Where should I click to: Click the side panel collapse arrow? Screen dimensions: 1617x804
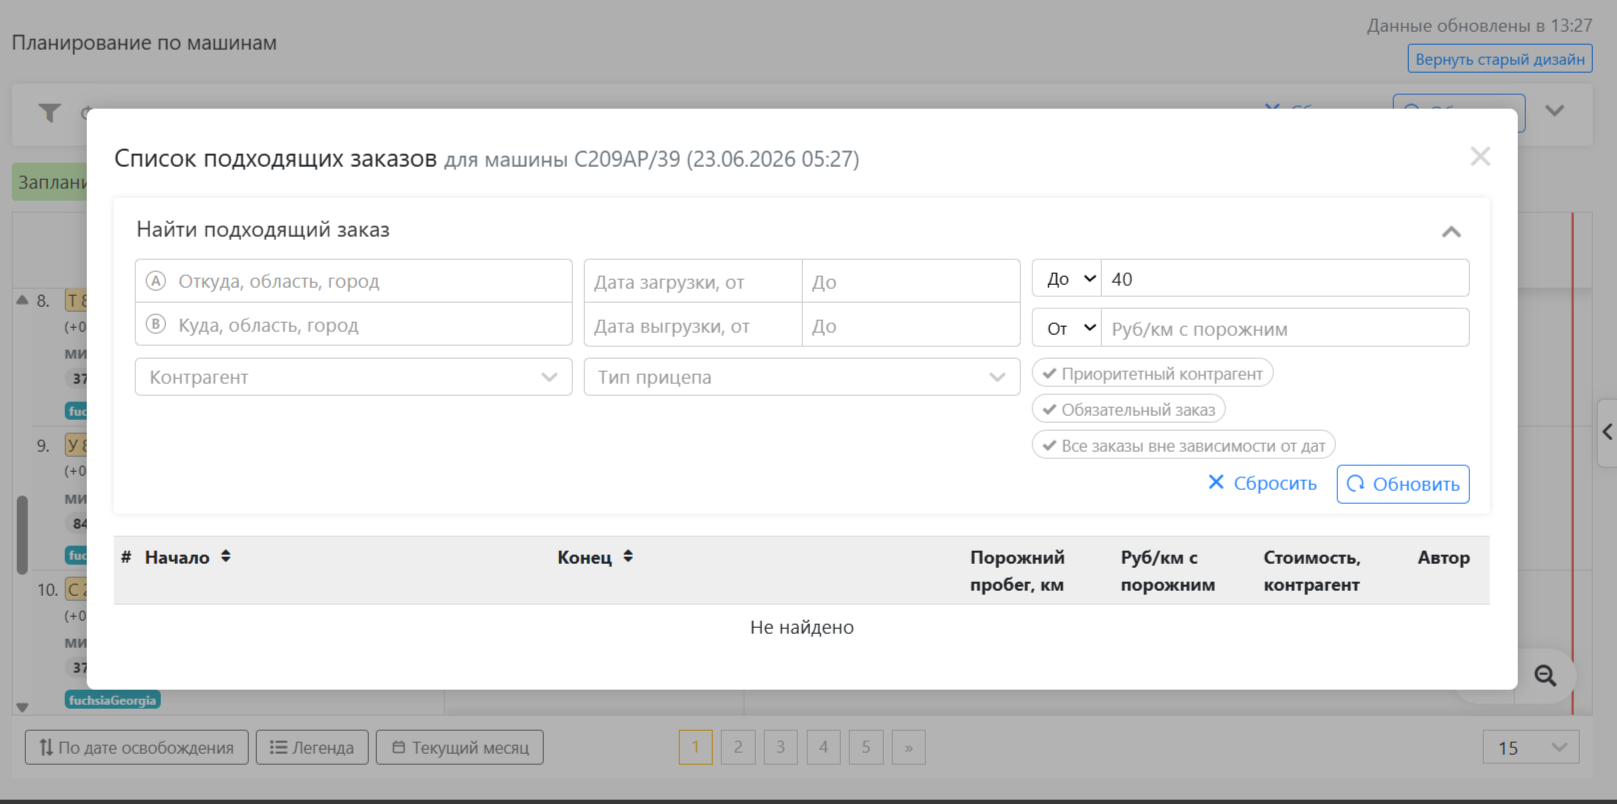[1607, 432]
